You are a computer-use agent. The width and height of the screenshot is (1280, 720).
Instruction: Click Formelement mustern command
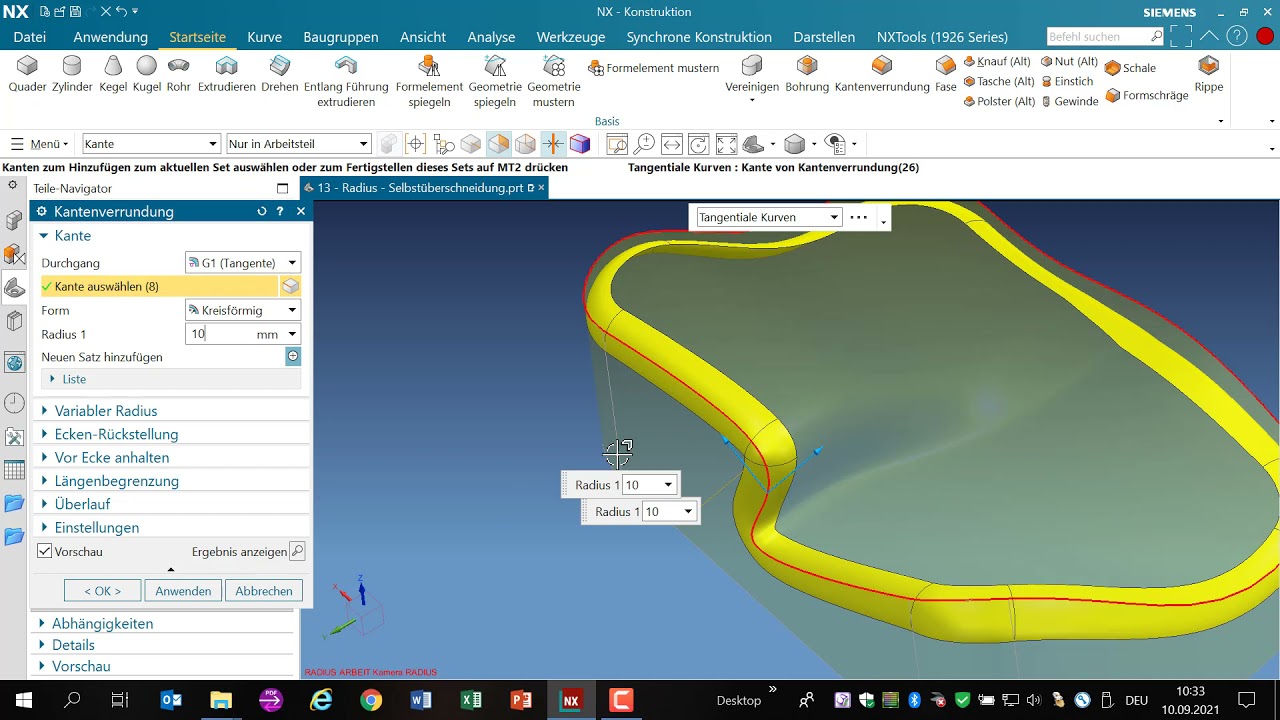(654, 68)
